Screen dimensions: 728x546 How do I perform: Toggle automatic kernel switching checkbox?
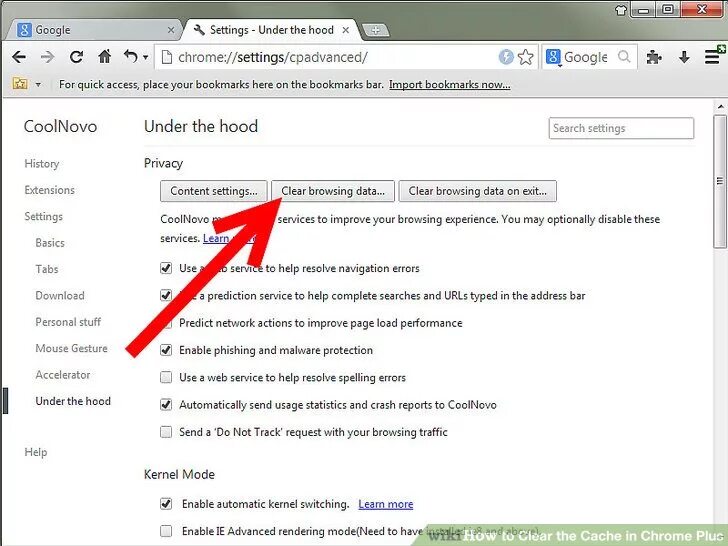click(x=166, y=504)
